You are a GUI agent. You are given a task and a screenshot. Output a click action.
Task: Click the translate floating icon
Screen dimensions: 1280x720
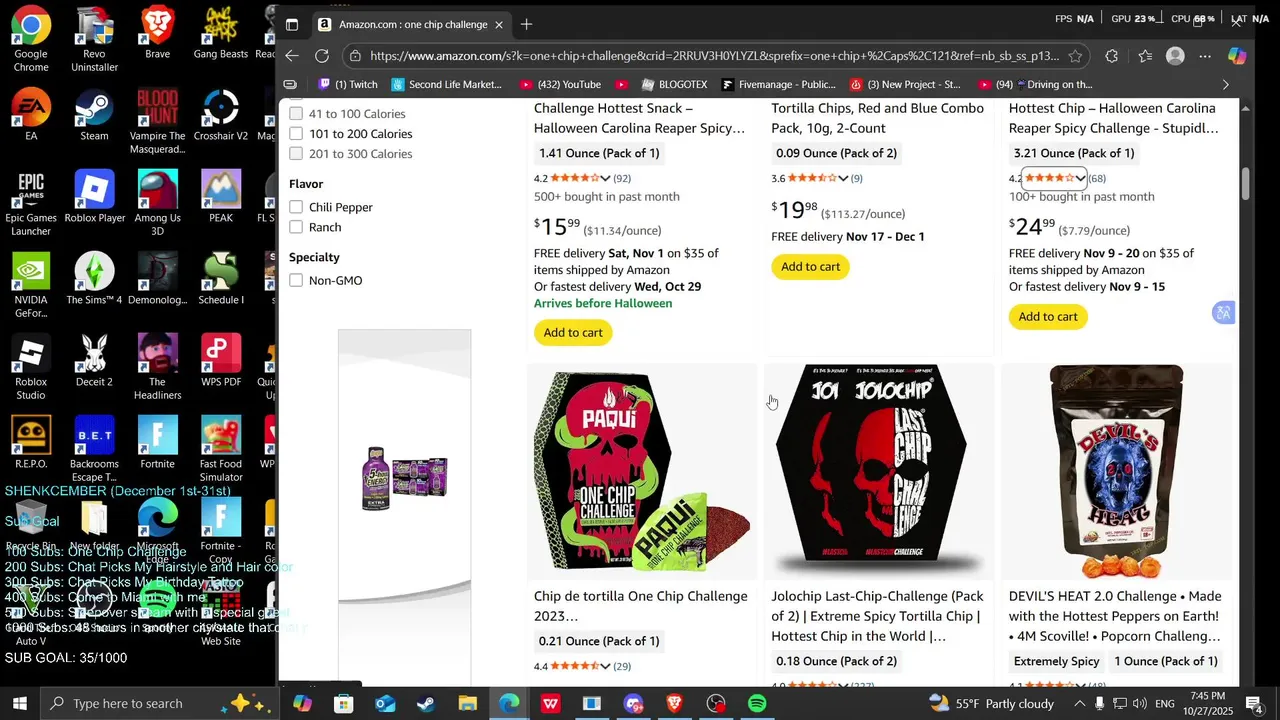[1223, 313]
